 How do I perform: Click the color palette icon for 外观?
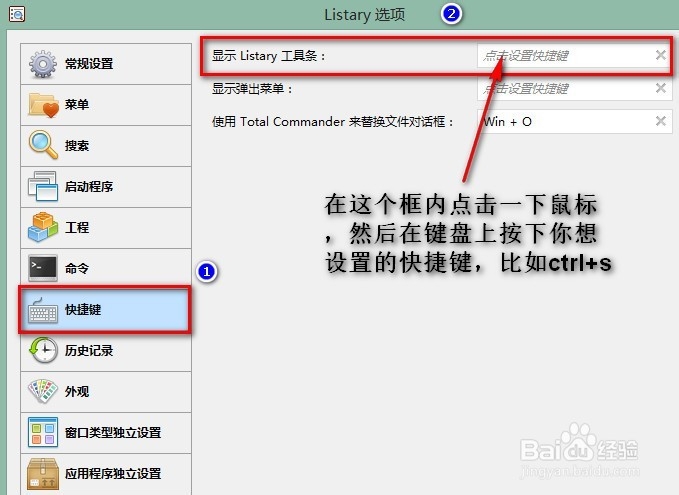point(42,391)
